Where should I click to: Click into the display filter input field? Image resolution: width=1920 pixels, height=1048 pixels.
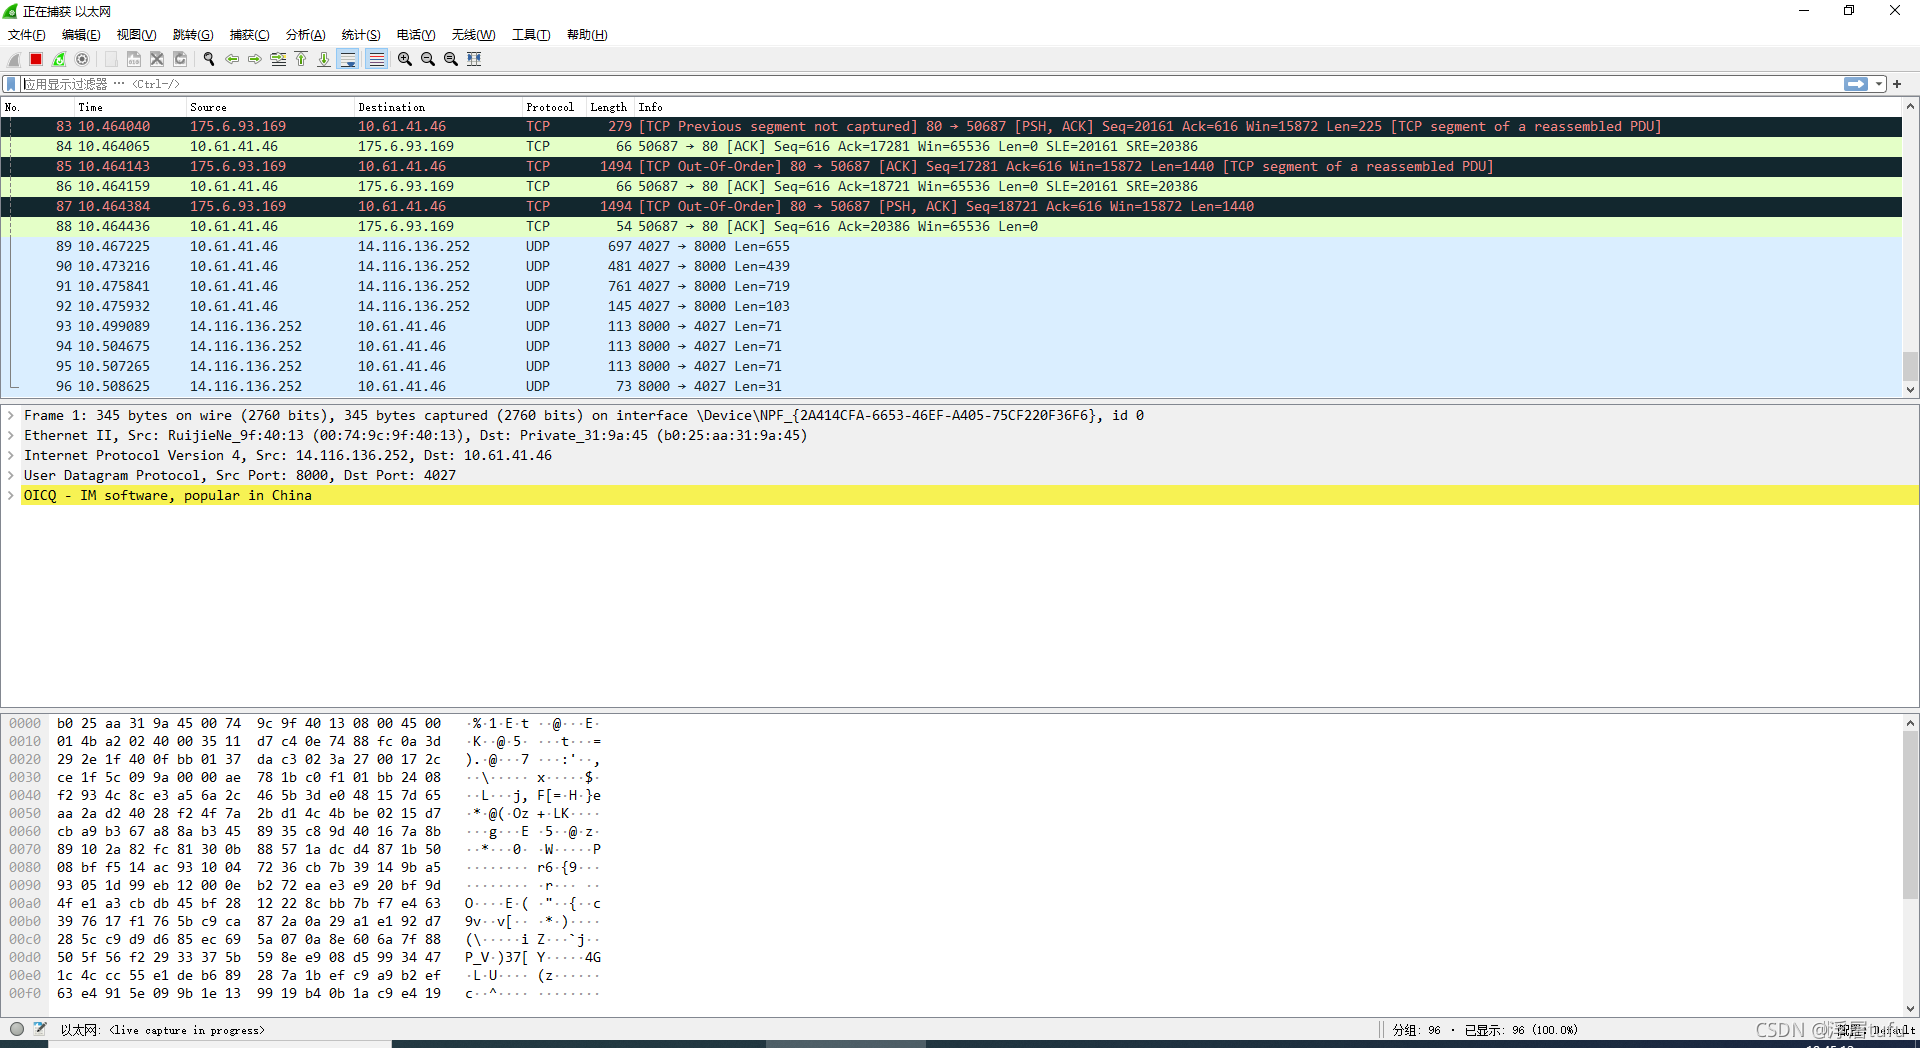[x=900, y=84]
